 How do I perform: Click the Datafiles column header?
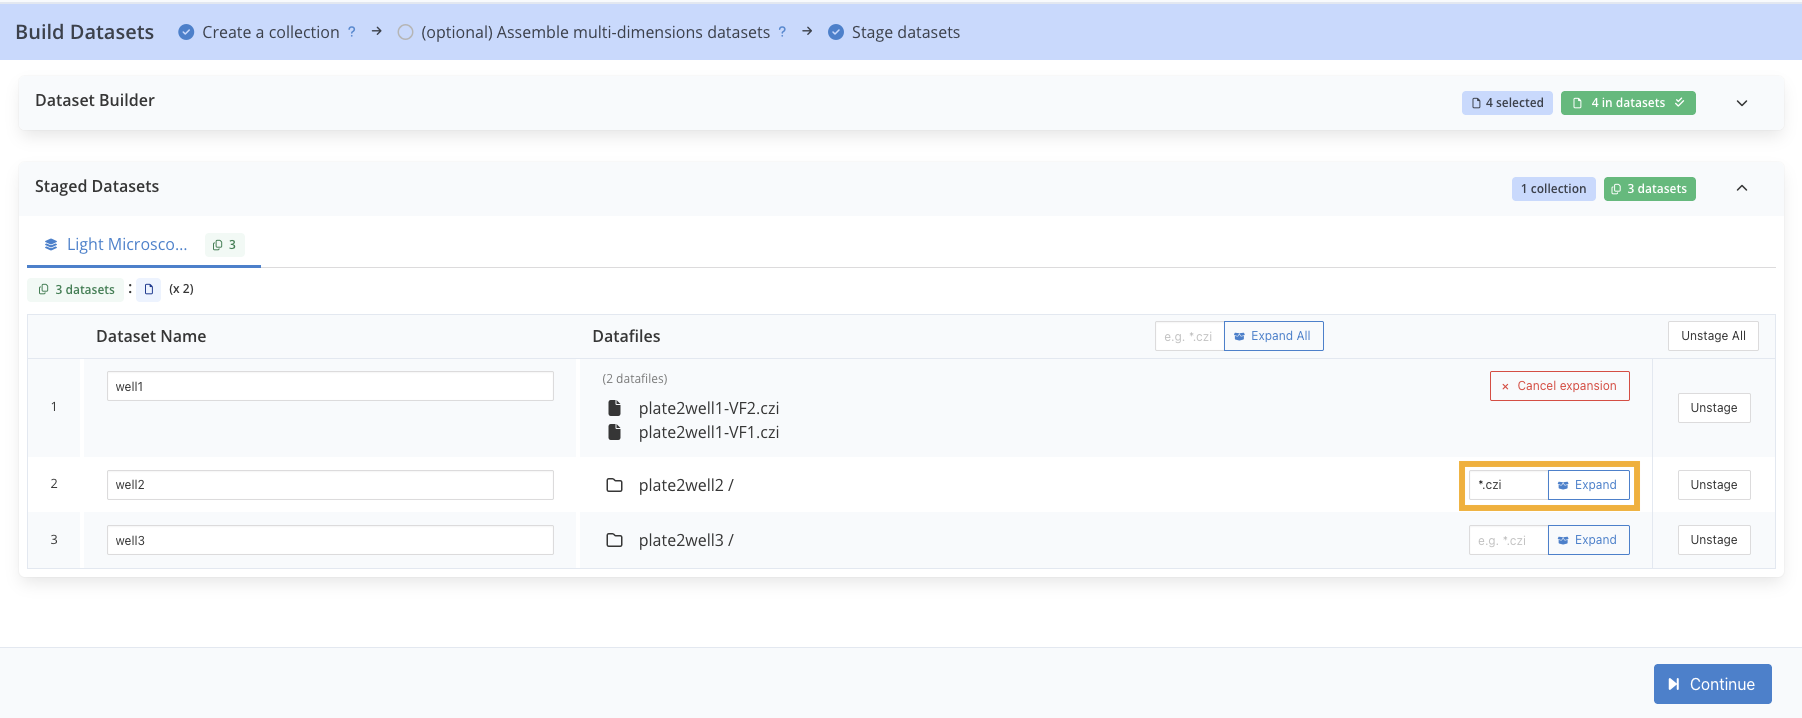626,336
